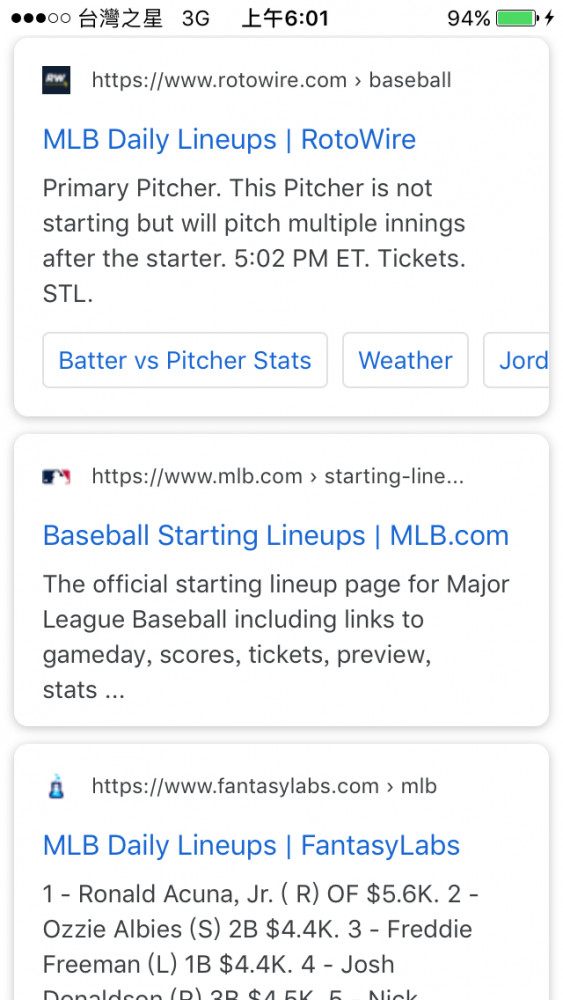Tap the fantasylabs.com › mlb URL
This screenshot has height=1000, width=563.
(265, 786)
